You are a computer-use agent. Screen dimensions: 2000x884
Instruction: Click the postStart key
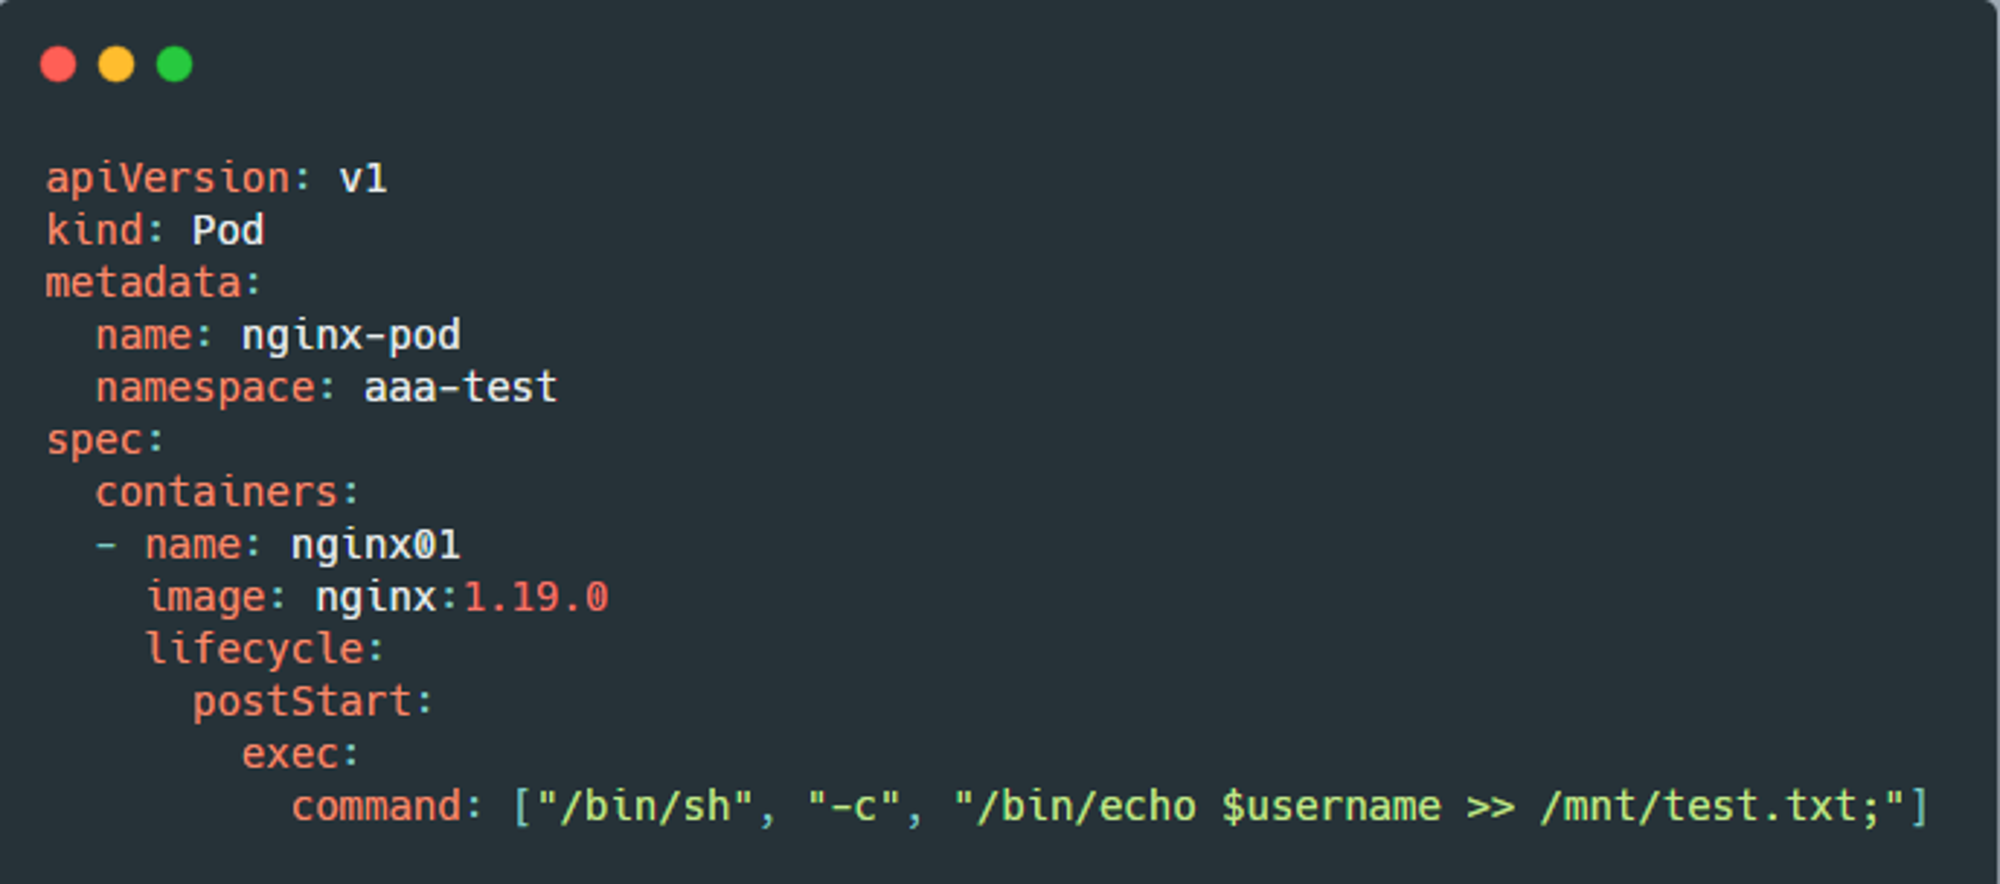coord(302,702)
